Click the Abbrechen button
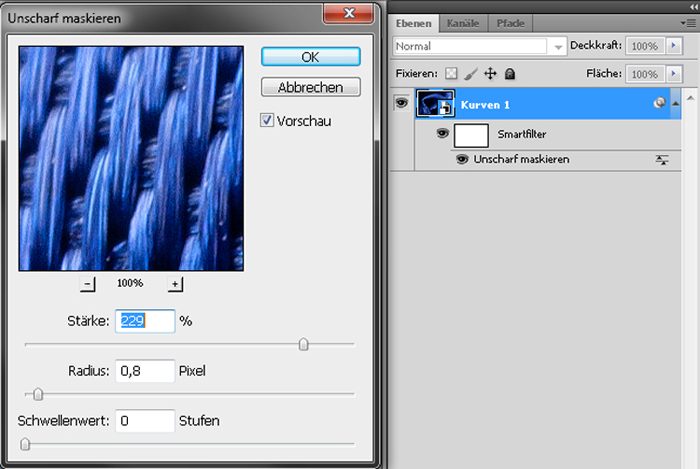 (310, 87)
